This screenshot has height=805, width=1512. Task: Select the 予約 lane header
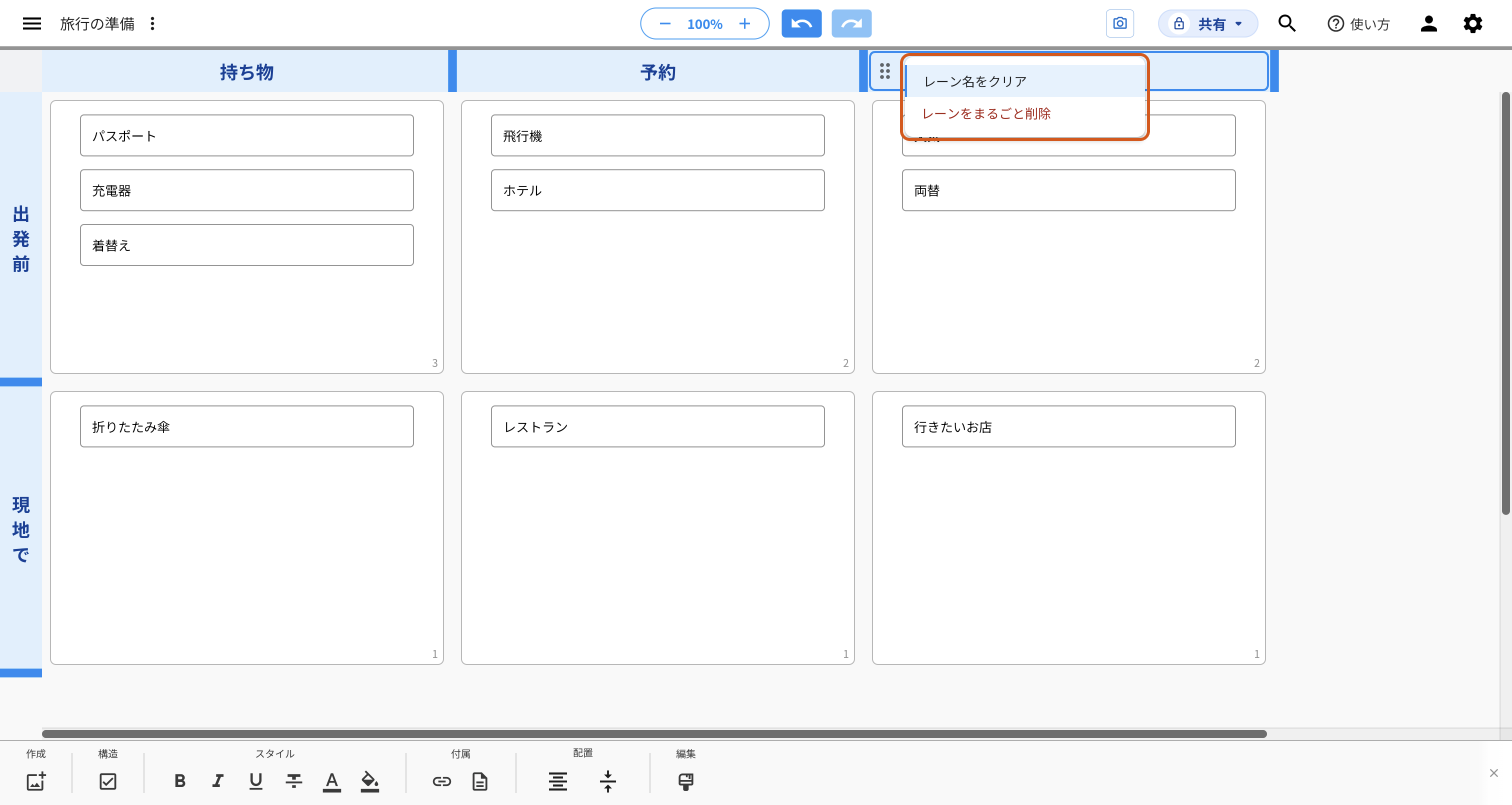click(x=658, y=72)
